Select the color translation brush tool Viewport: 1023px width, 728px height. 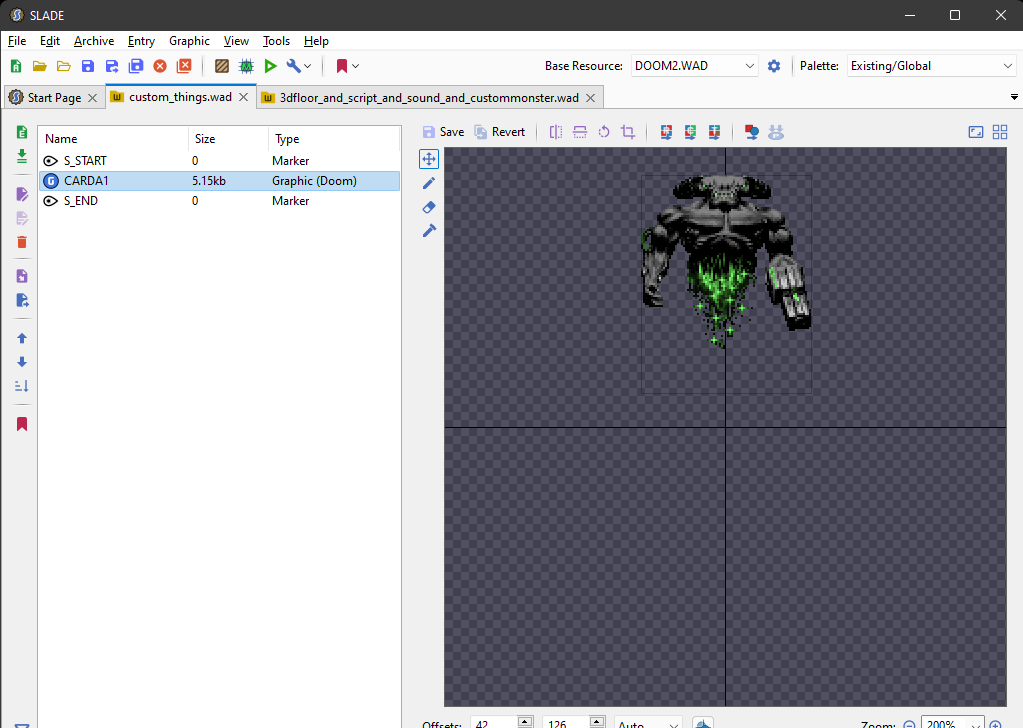click(429, 231)
